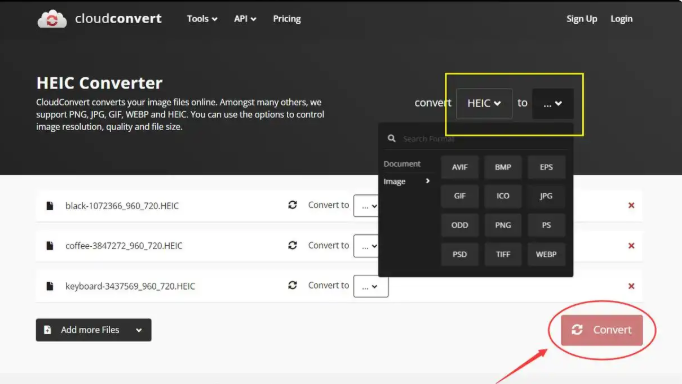The image size is (682, 384).
Task: Click the Sign Up link
Action: click(x=582, y=19)
